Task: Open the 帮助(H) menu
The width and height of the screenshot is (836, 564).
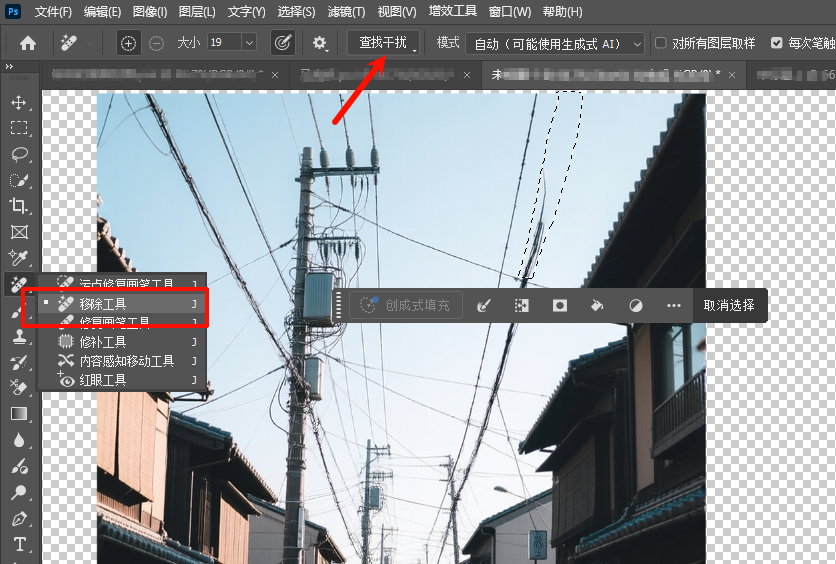Action: tap(562, 12)
